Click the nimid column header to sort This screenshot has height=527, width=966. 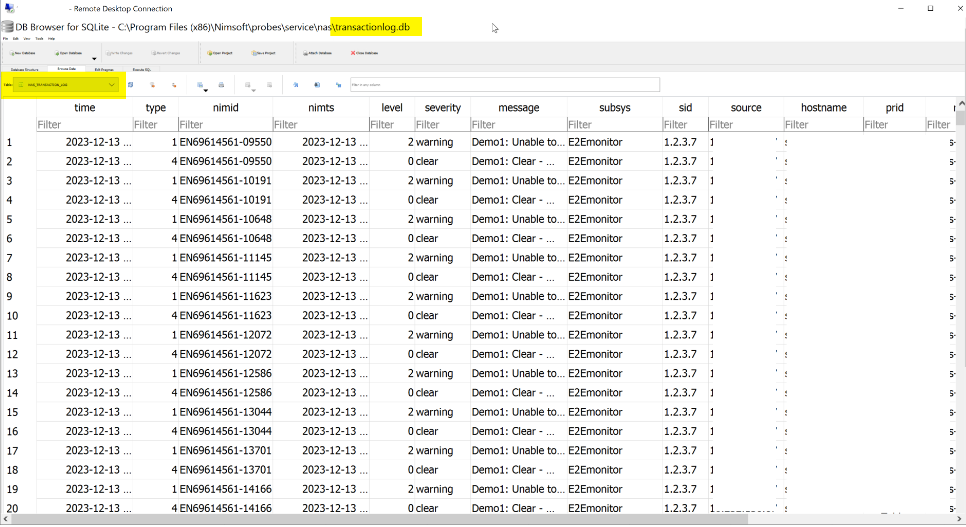[x=224, y=107]
